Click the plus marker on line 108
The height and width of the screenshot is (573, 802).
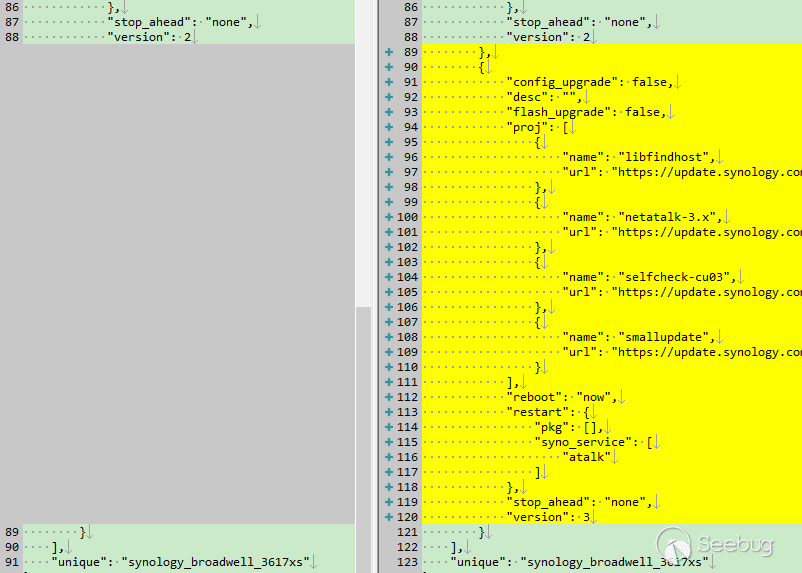(388, 337)
